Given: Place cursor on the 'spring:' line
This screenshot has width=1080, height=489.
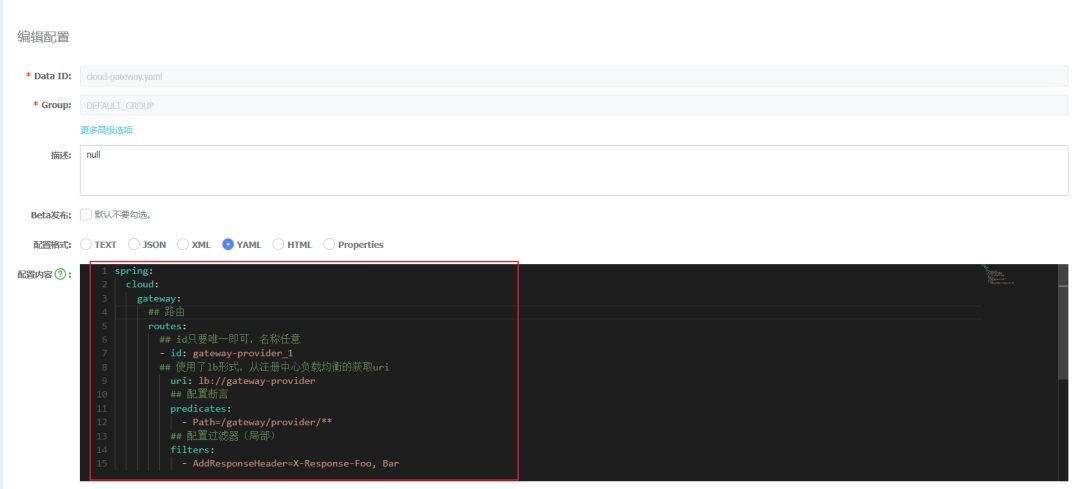Looking at the screenshot, I should click(x=134, y=271).
